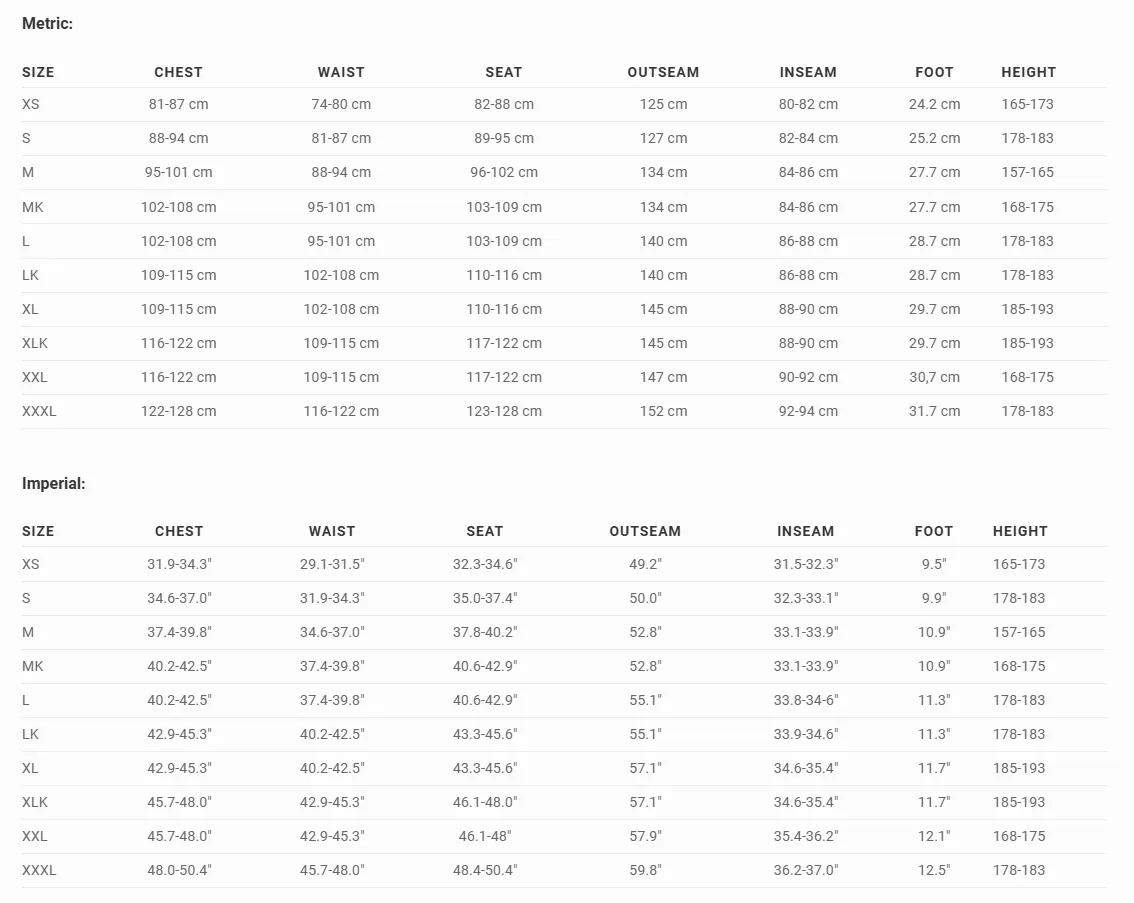Click the 9.5" foot value for XS
The height and width of the screenshot is (903, 1134).
(x=934, y=564)
